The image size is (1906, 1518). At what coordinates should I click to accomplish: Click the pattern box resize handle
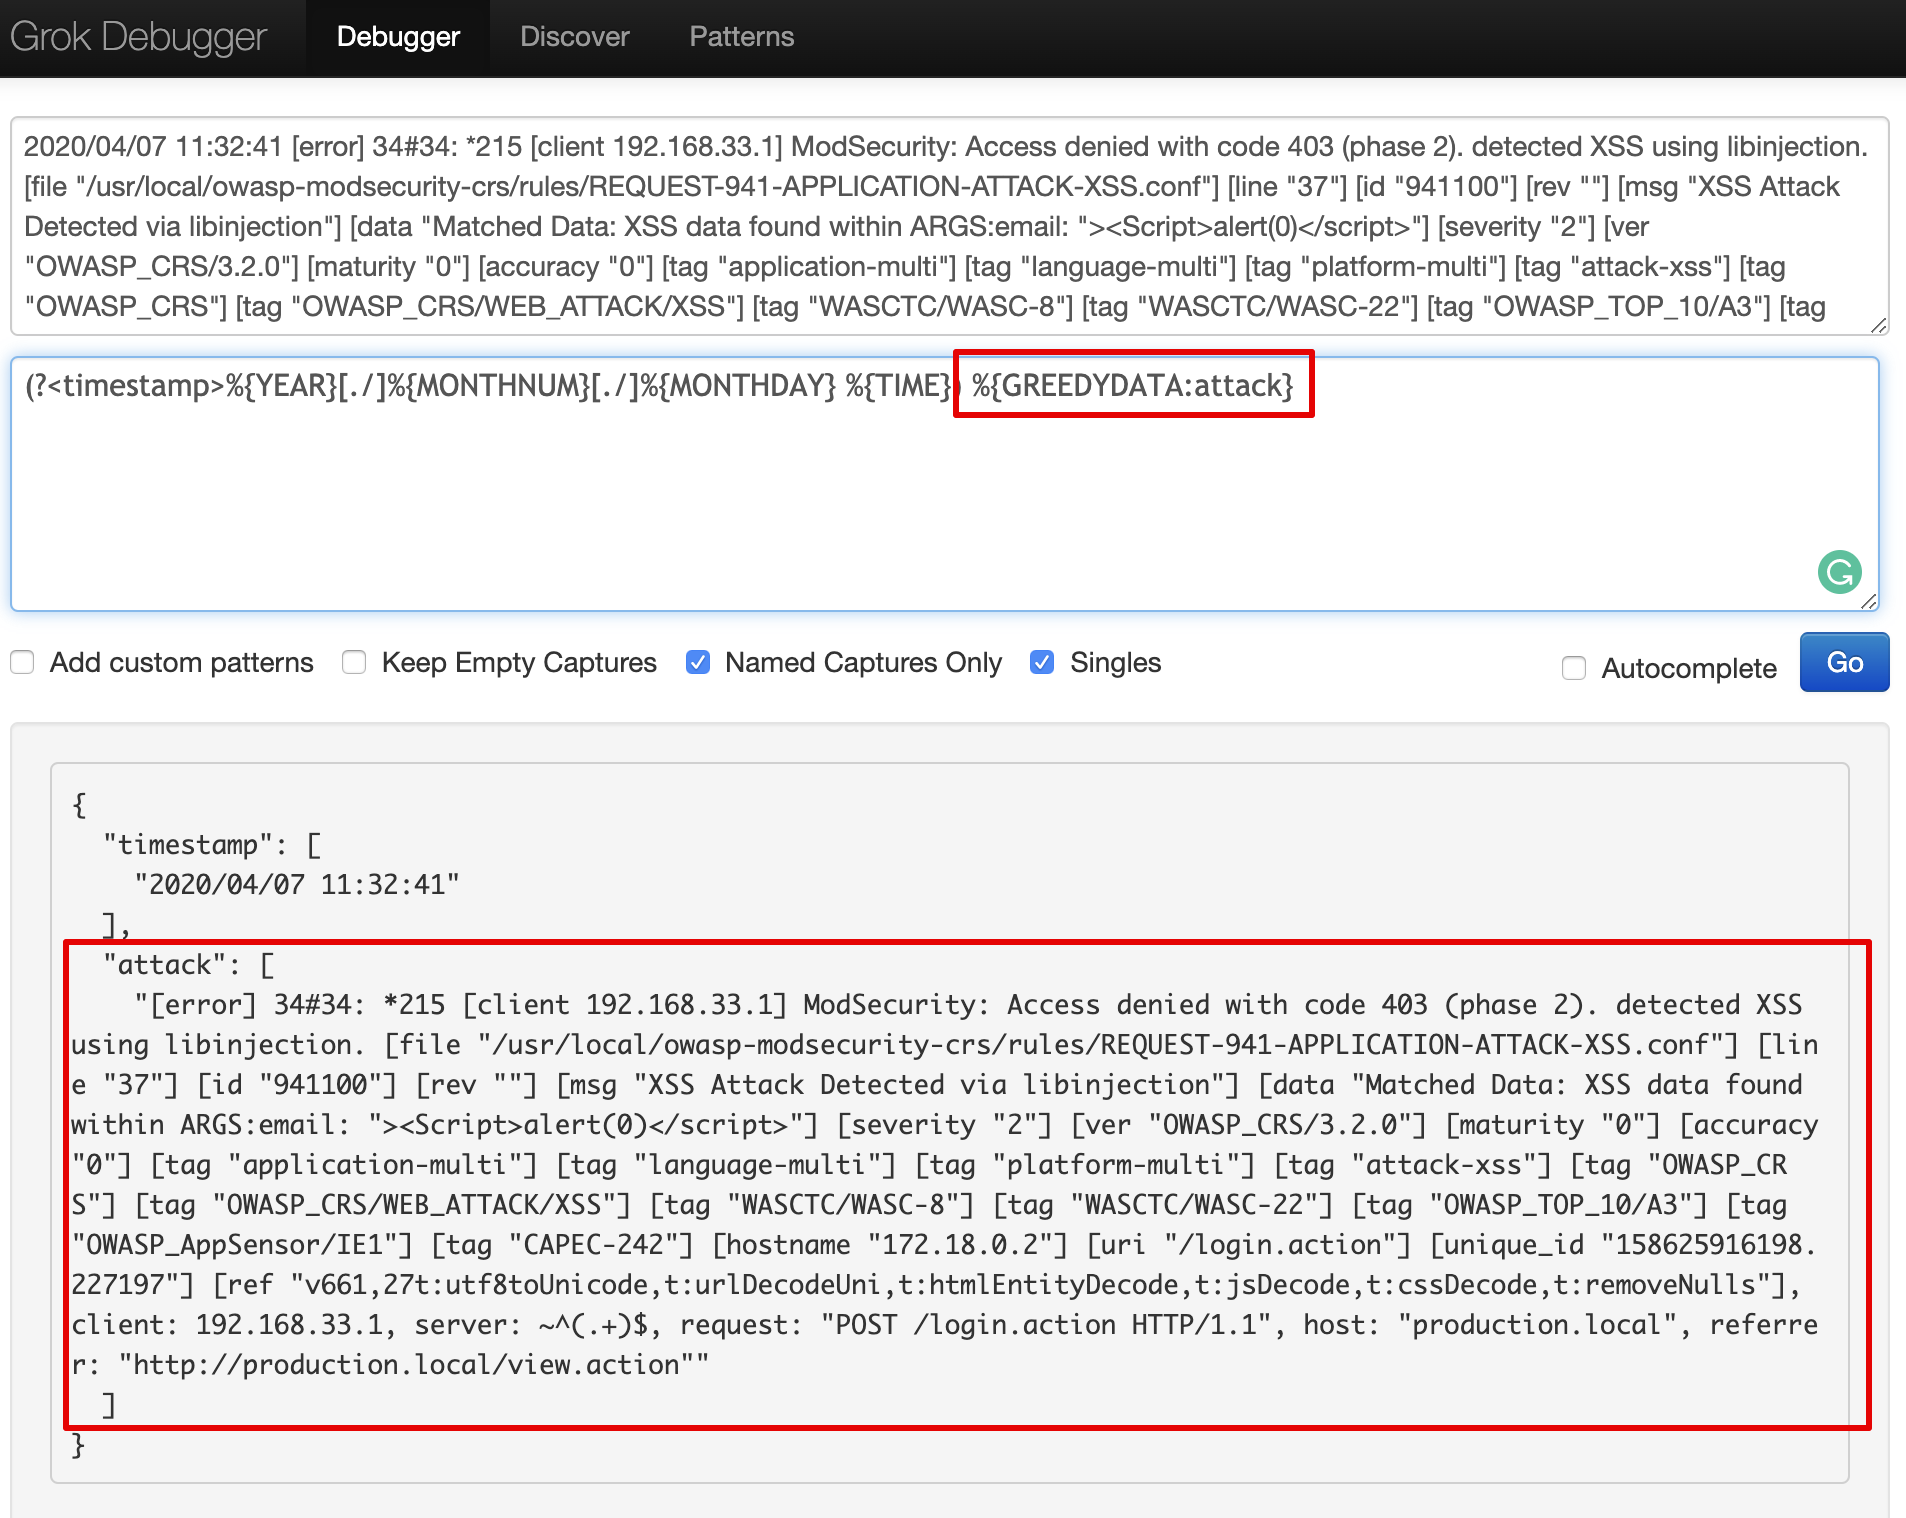[1868, 601]
